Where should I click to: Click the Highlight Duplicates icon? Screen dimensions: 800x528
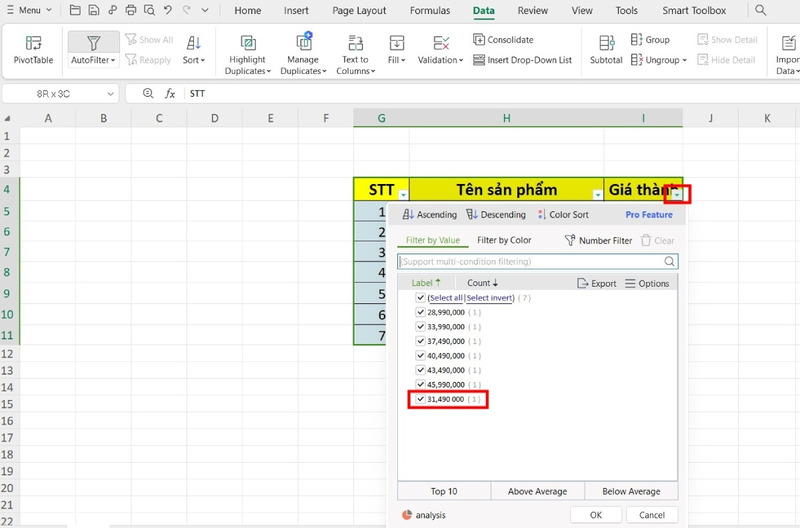tap(247, 43)
